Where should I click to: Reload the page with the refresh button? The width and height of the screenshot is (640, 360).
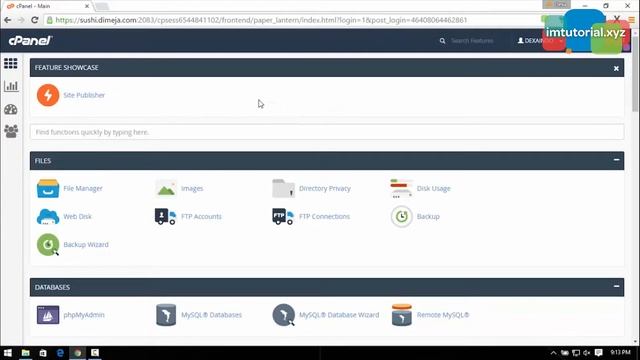35,20
